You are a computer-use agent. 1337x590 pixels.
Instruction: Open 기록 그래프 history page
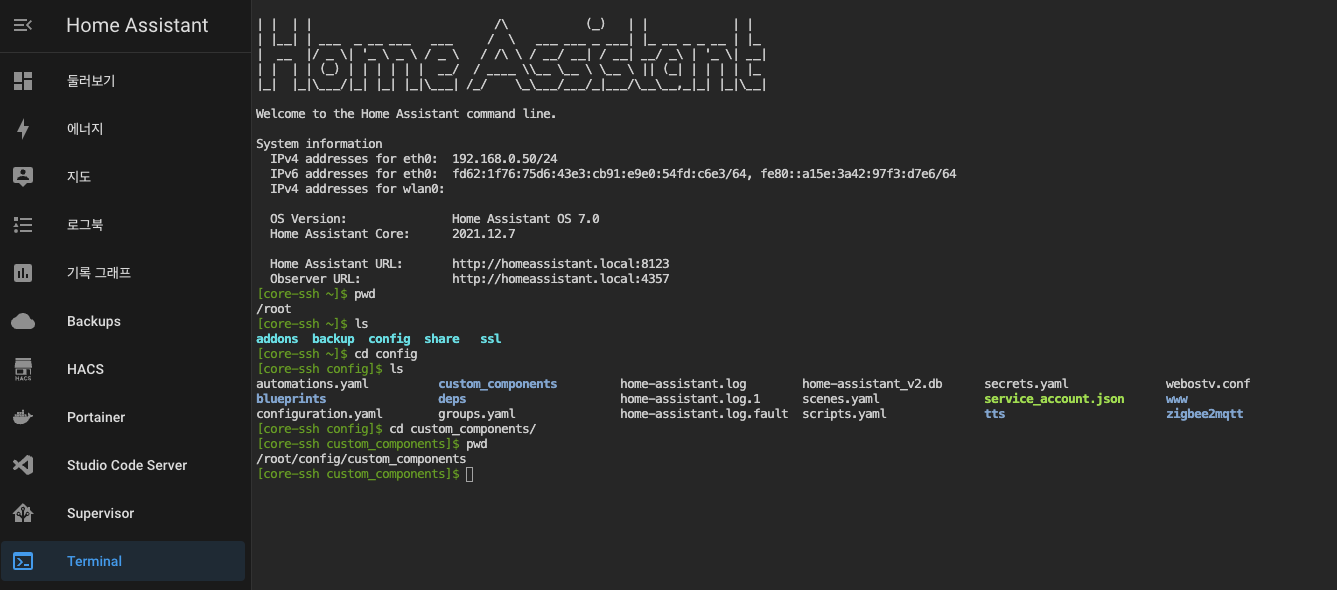tap(123, 273)
